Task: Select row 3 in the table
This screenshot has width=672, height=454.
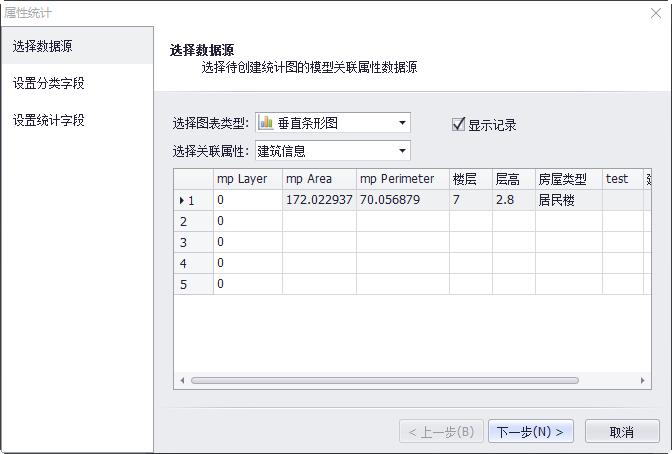Action: [x=193, y=242]
